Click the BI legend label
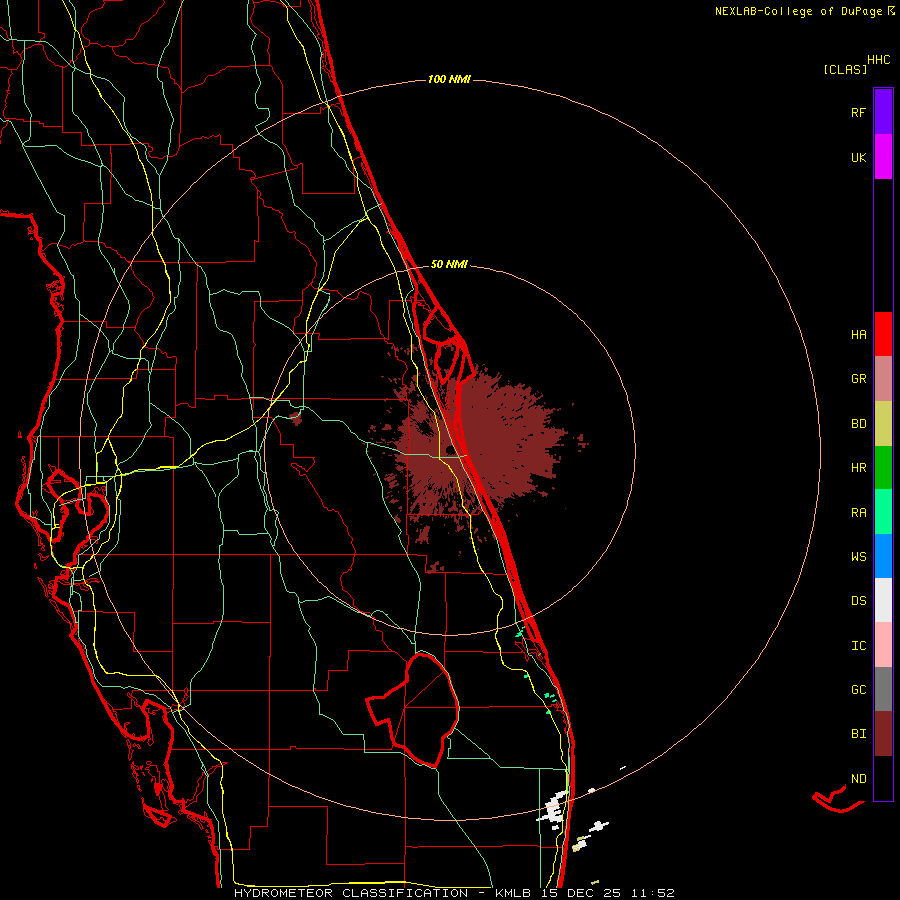900x900 pixels. [x=858, y=734]
